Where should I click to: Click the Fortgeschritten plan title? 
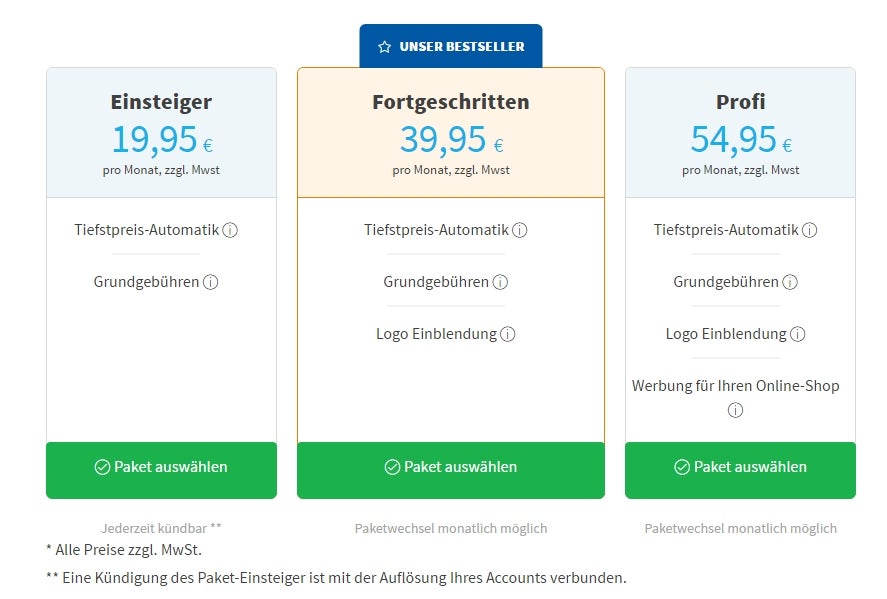click(x=451, y=102)
